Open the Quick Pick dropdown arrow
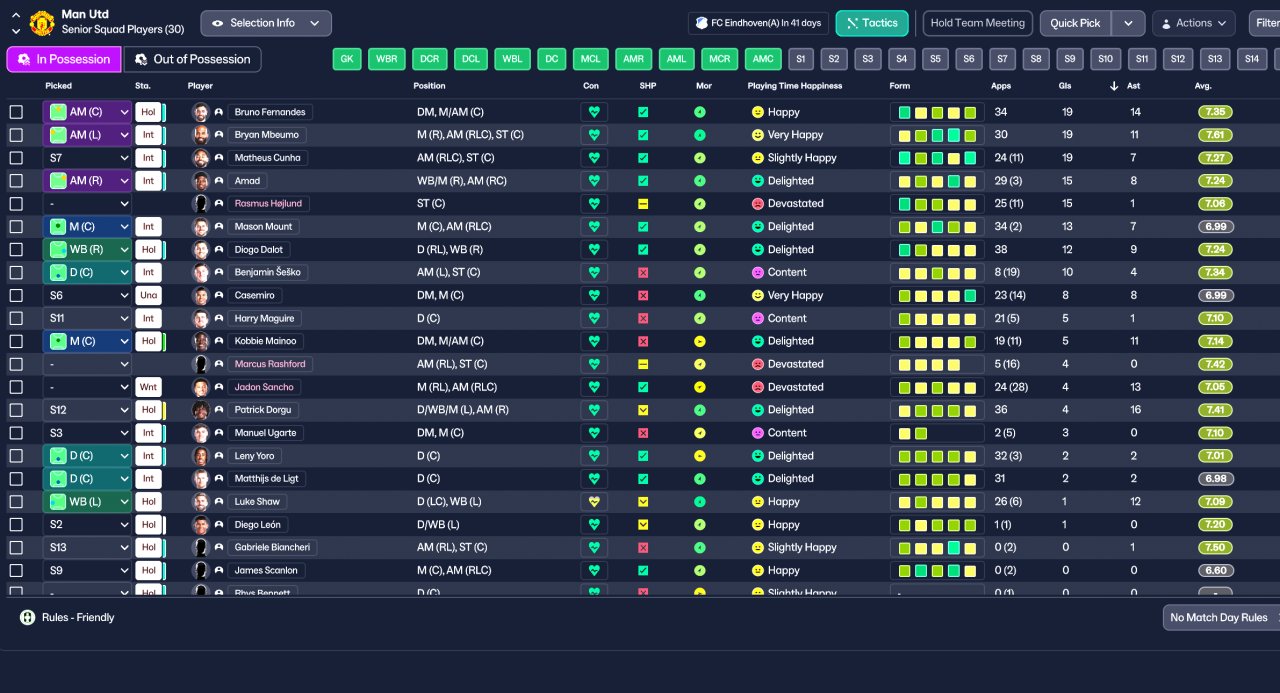This screenshot has width=1280, height=693. pyautogui.click(x=1128, y=23)
